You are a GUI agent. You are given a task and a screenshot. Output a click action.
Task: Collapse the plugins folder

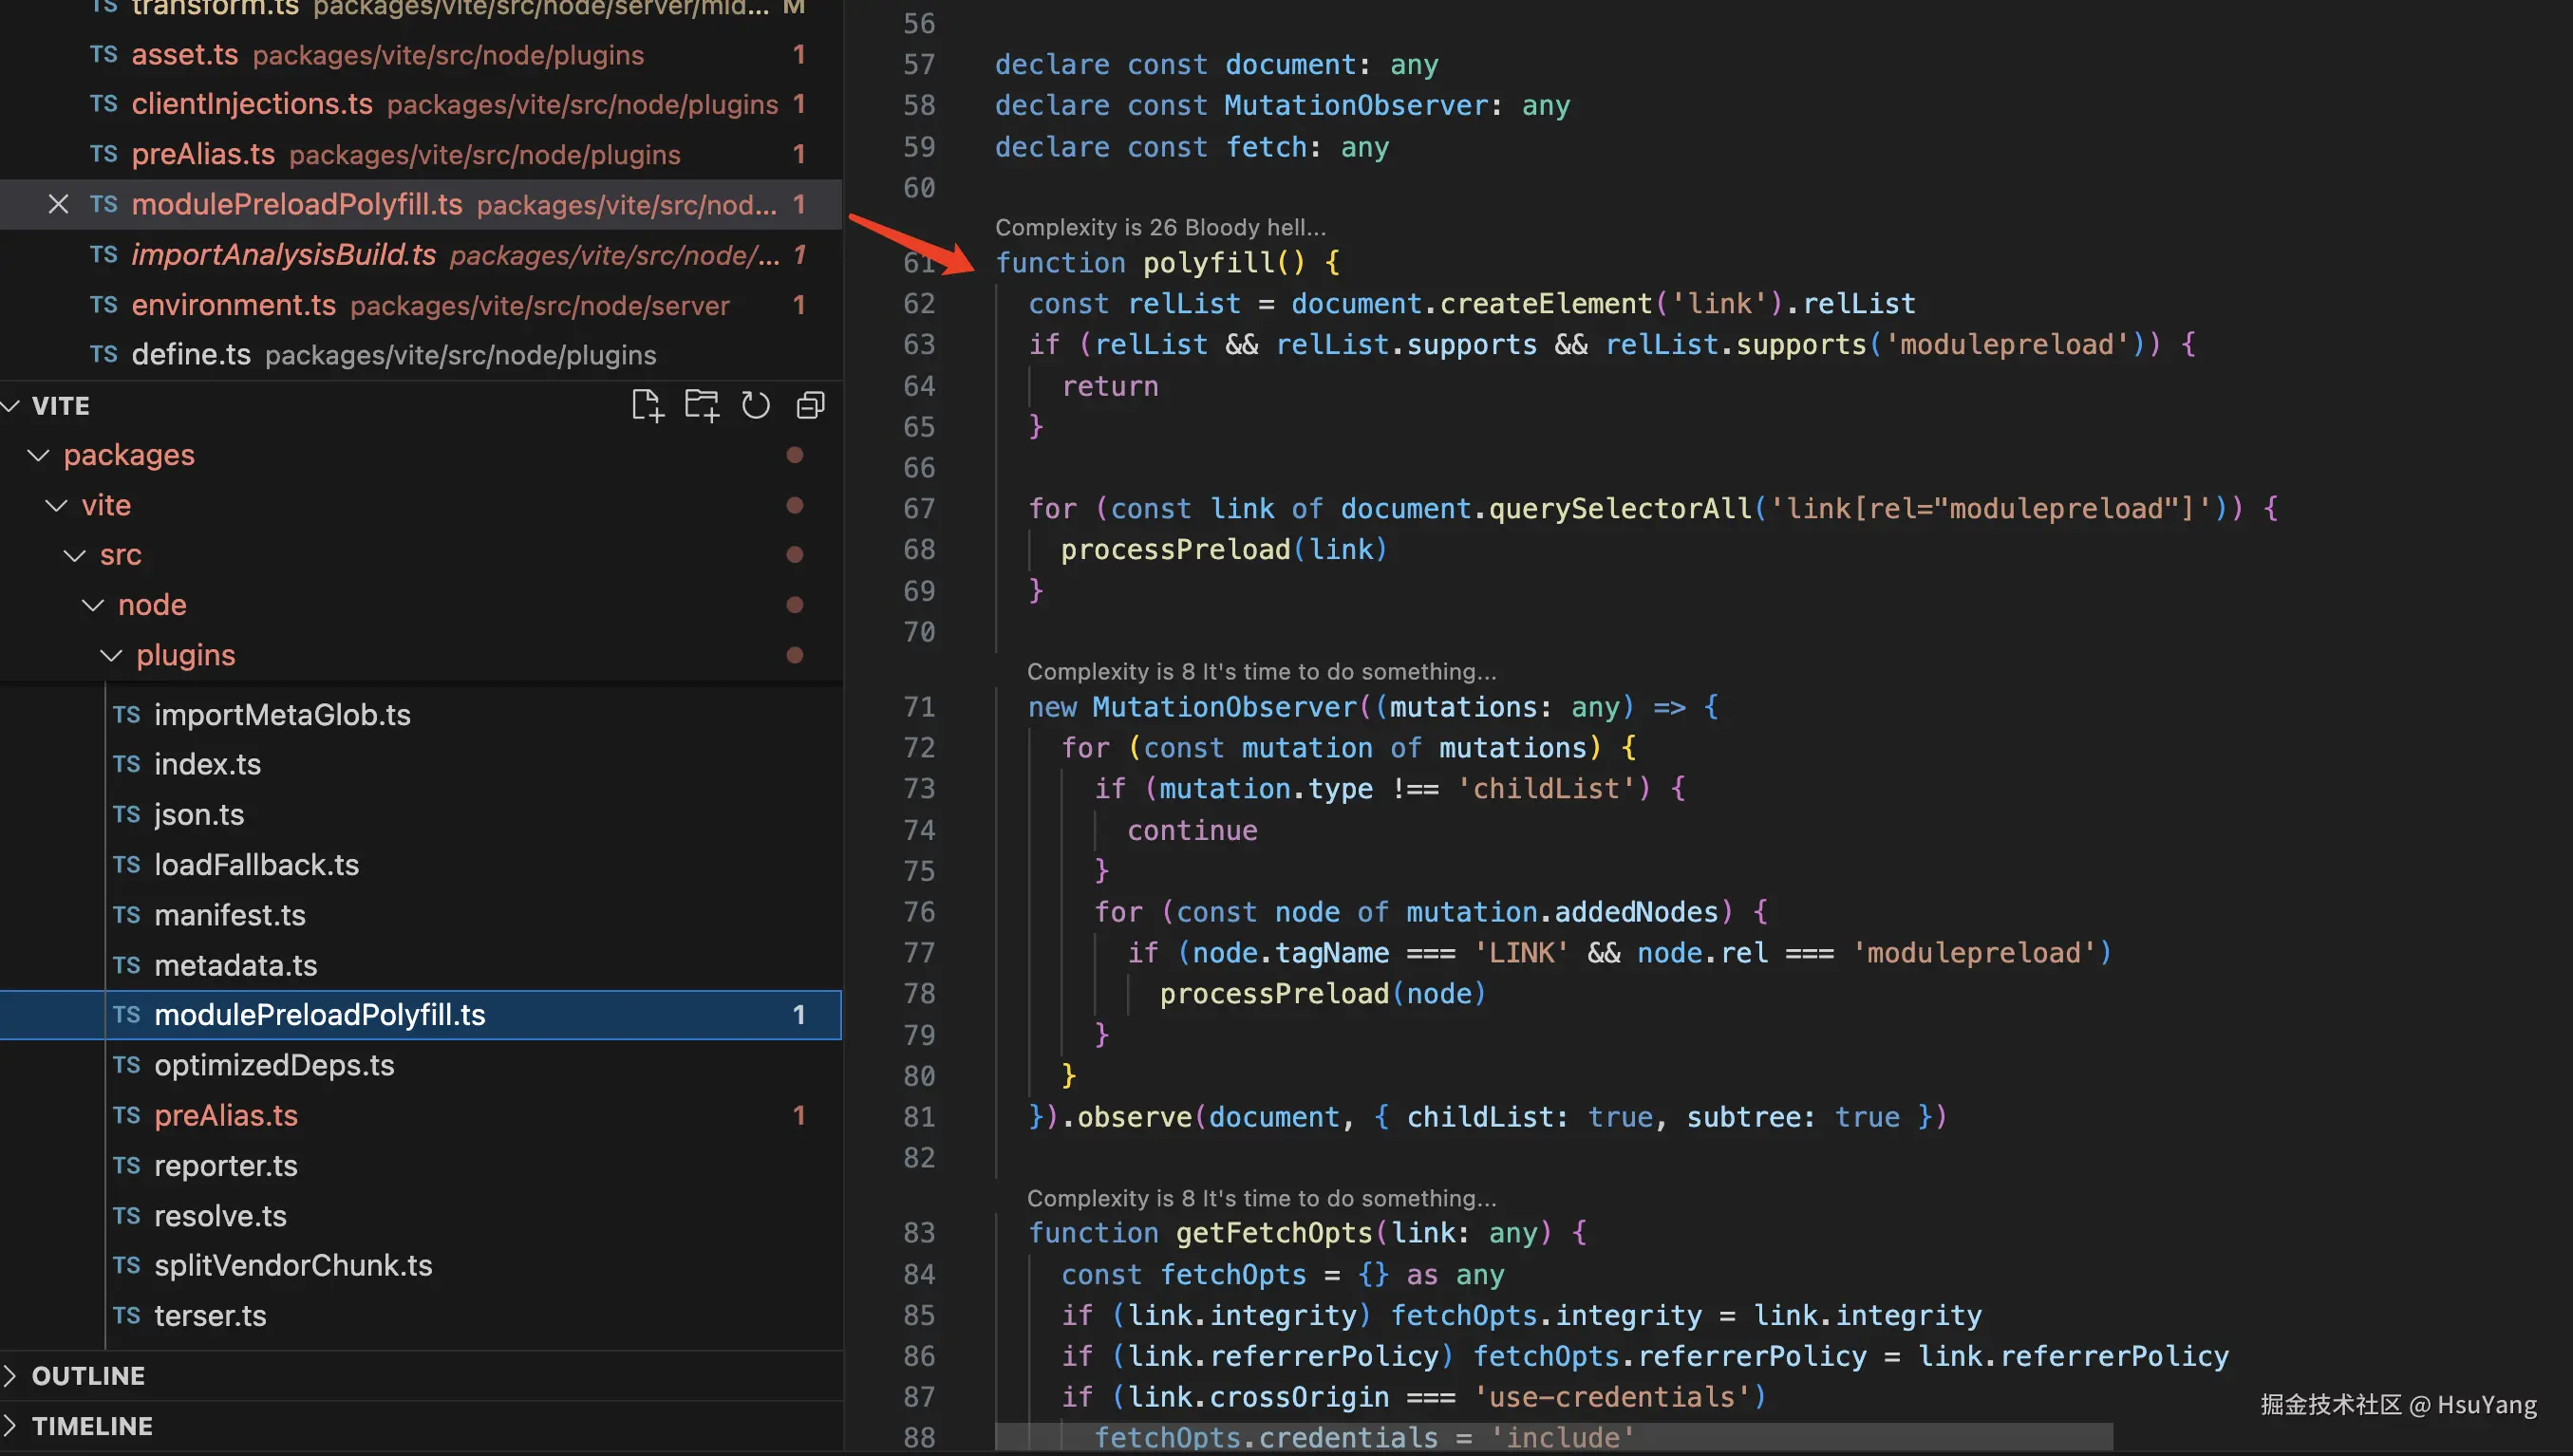click(111, 655)
